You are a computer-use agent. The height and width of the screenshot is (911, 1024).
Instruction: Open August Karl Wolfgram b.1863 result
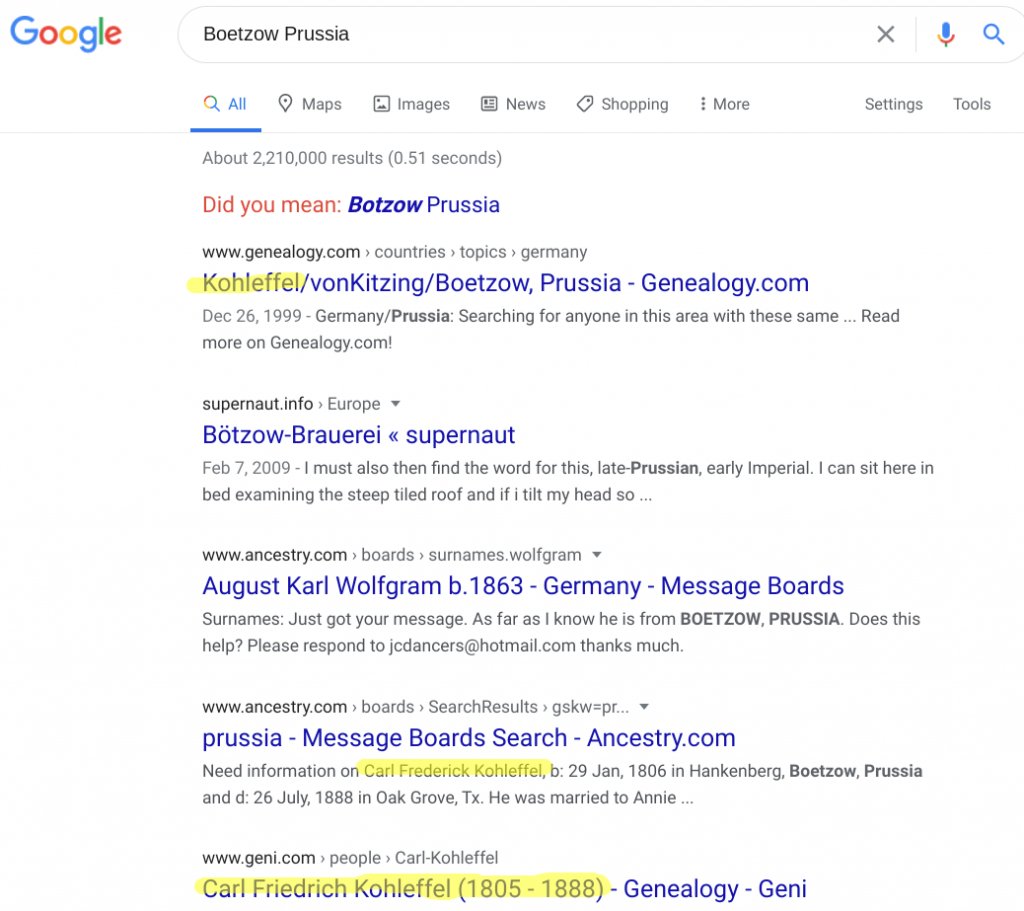coord(523,586)
